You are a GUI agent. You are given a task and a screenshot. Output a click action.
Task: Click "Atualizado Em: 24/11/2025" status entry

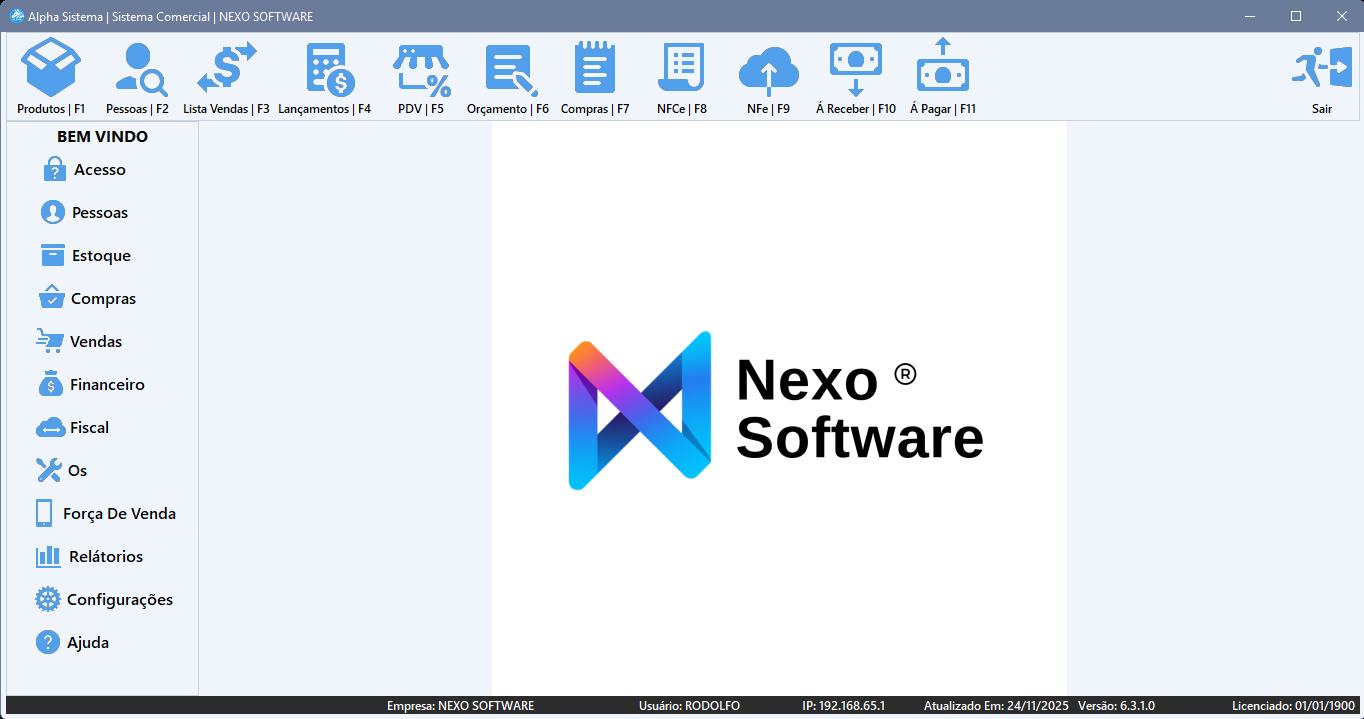click(996, 706)
